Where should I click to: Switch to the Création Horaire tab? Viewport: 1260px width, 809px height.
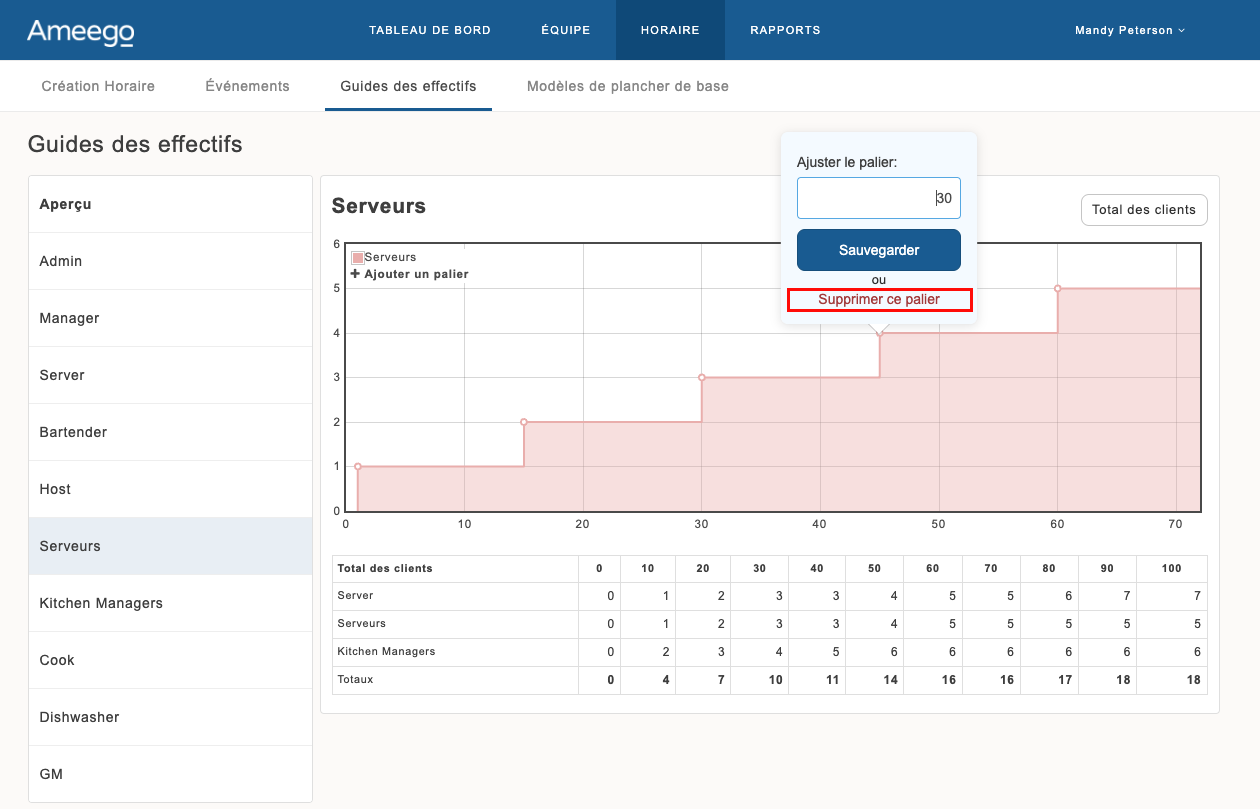pos(98,86)
